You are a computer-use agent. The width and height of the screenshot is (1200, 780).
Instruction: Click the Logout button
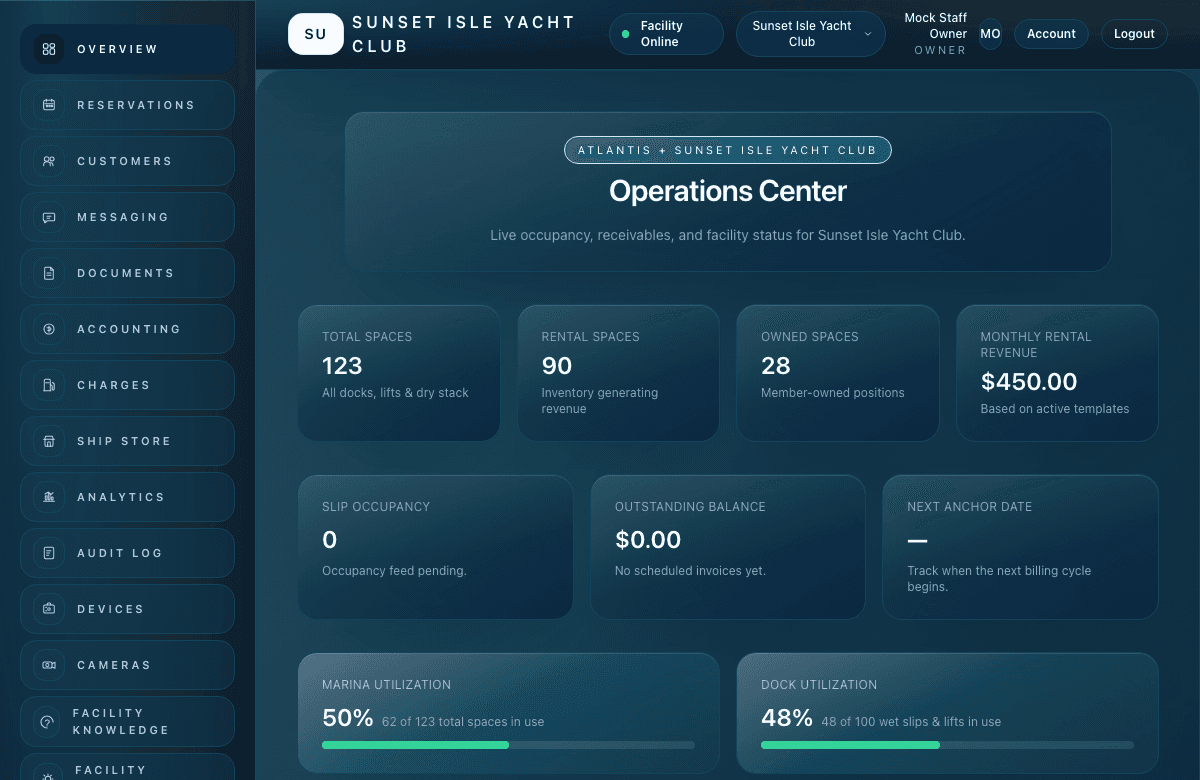1134,34
